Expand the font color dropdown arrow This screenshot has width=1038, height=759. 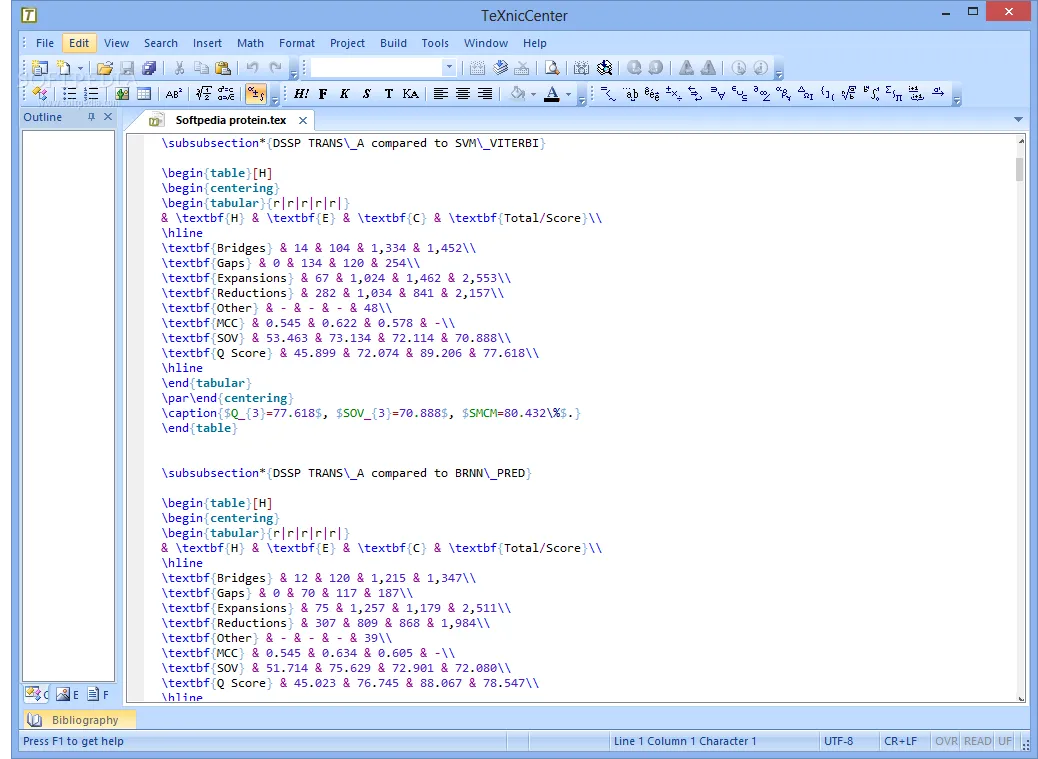[x=568, y=94]
